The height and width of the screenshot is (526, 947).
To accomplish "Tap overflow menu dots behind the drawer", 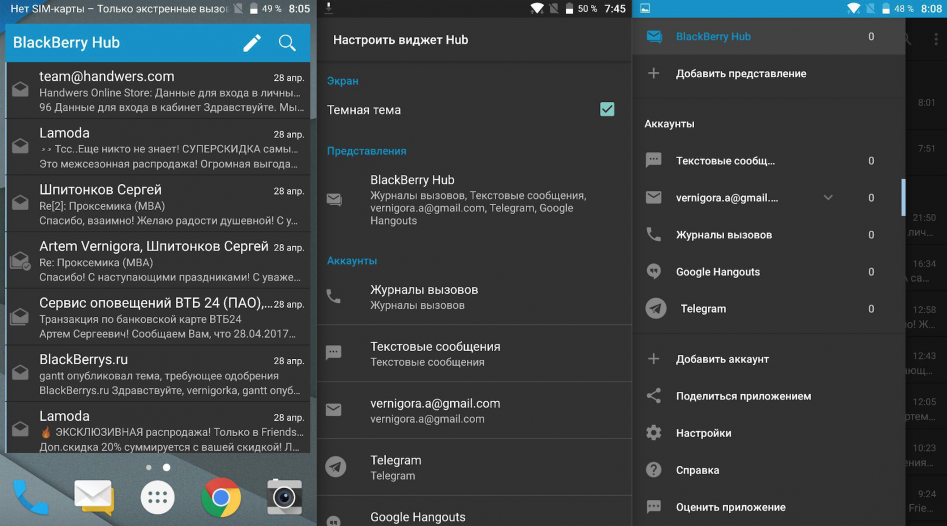I will pos(936,39).
